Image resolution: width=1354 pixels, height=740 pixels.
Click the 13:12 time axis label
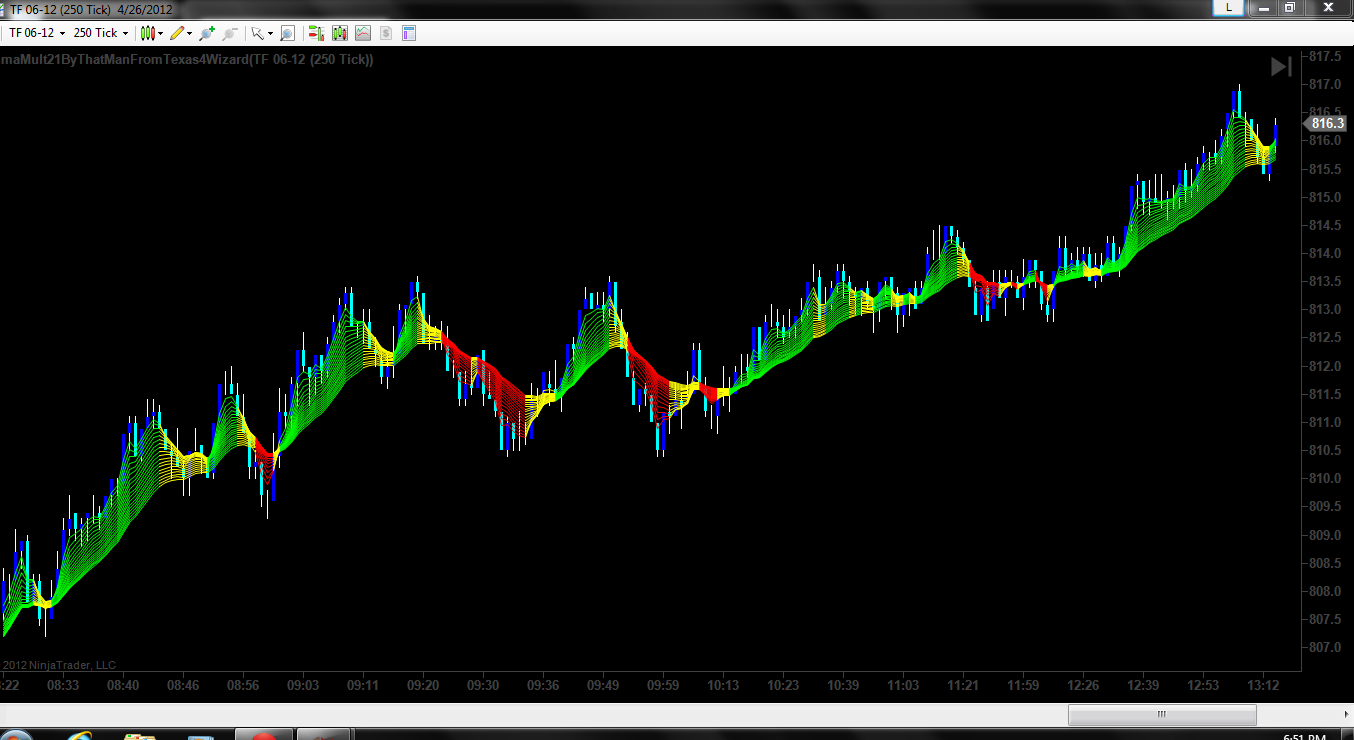[1263, 685]
